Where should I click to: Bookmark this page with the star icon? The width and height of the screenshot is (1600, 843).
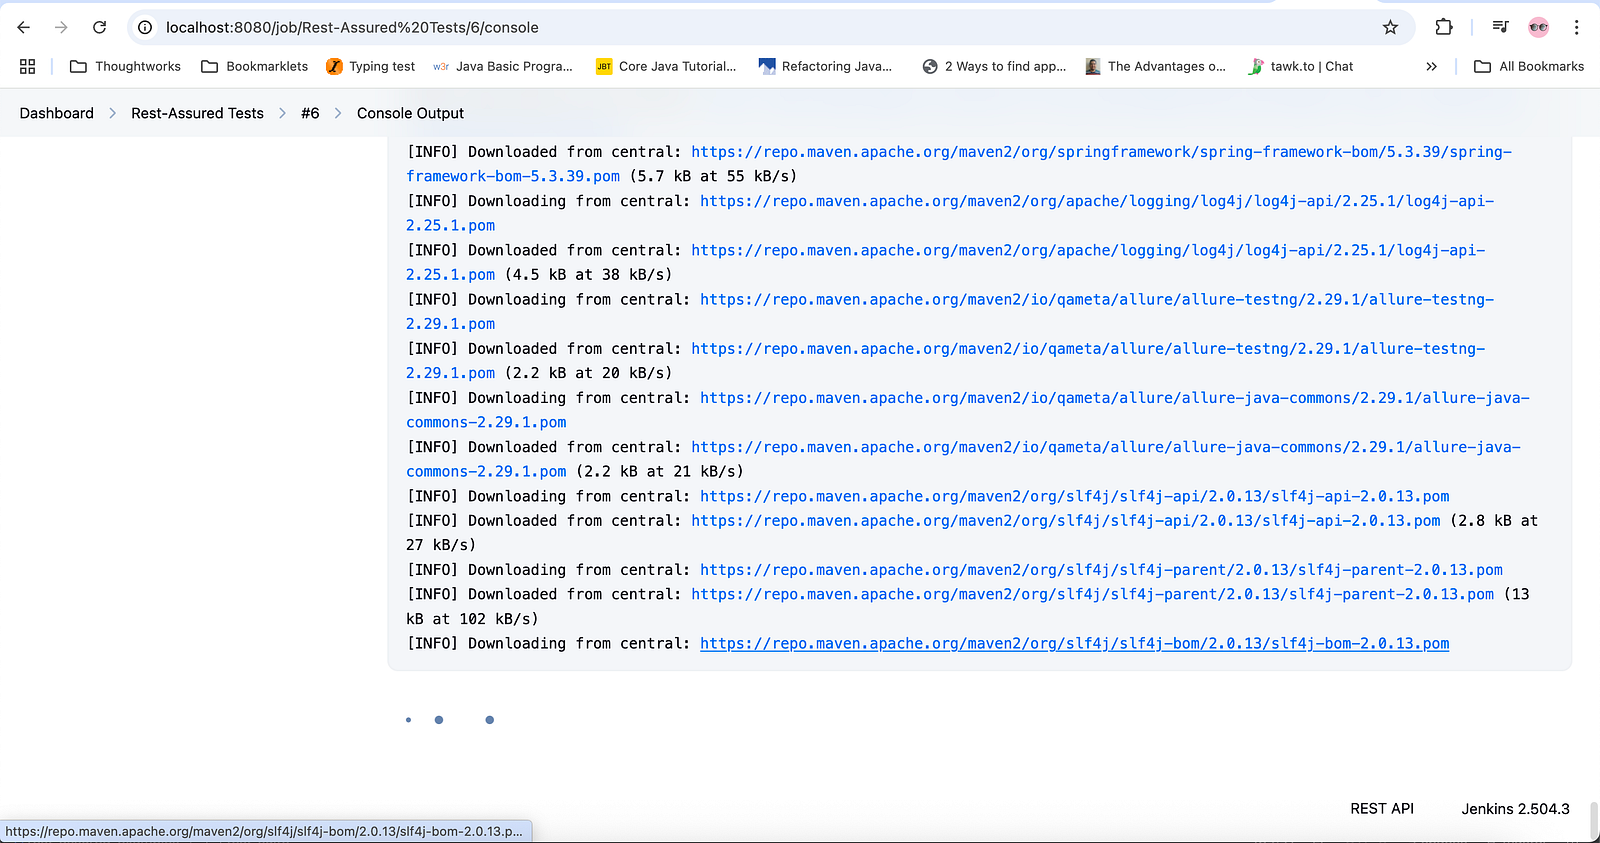(x=1390, y=27)
